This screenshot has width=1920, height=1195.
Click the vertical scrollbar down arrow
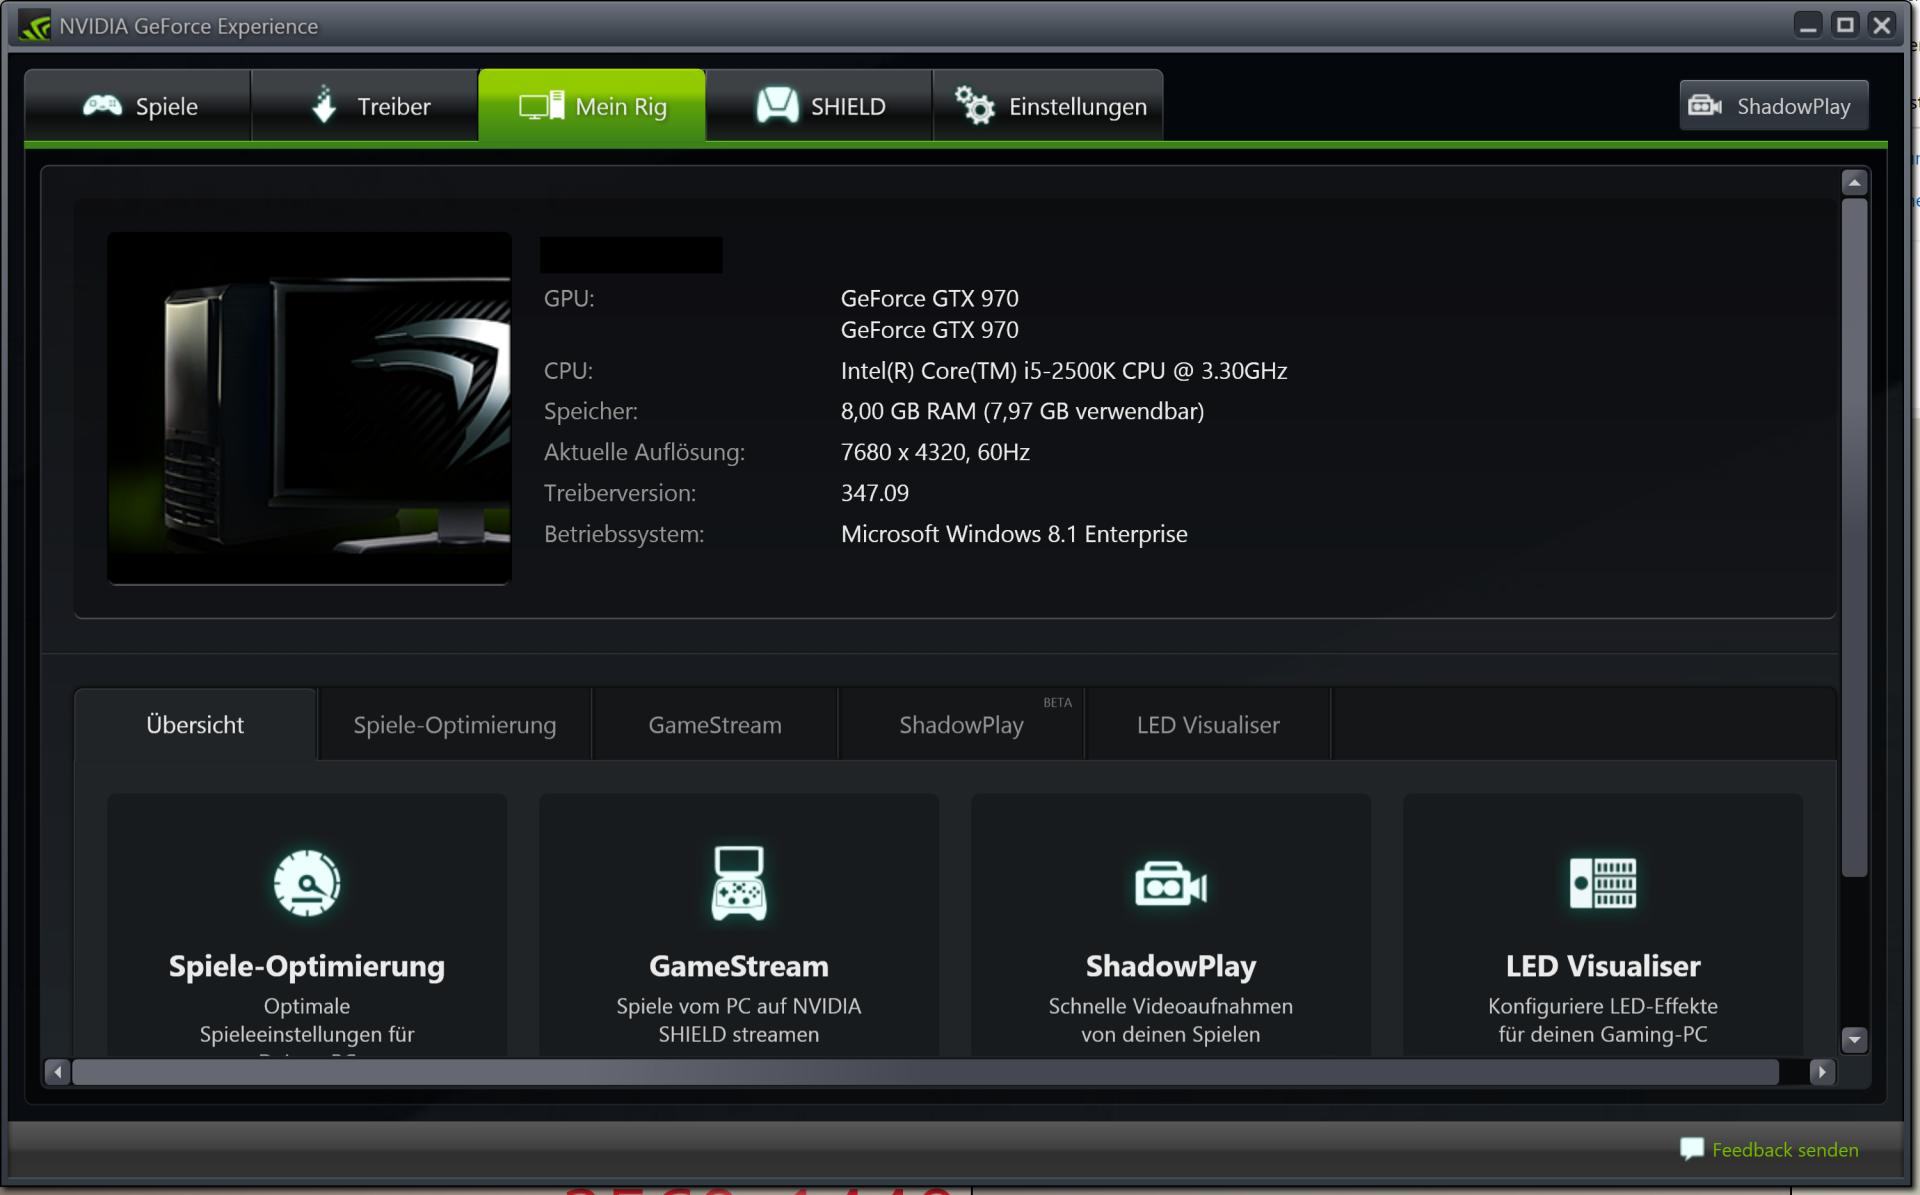1854,1040
